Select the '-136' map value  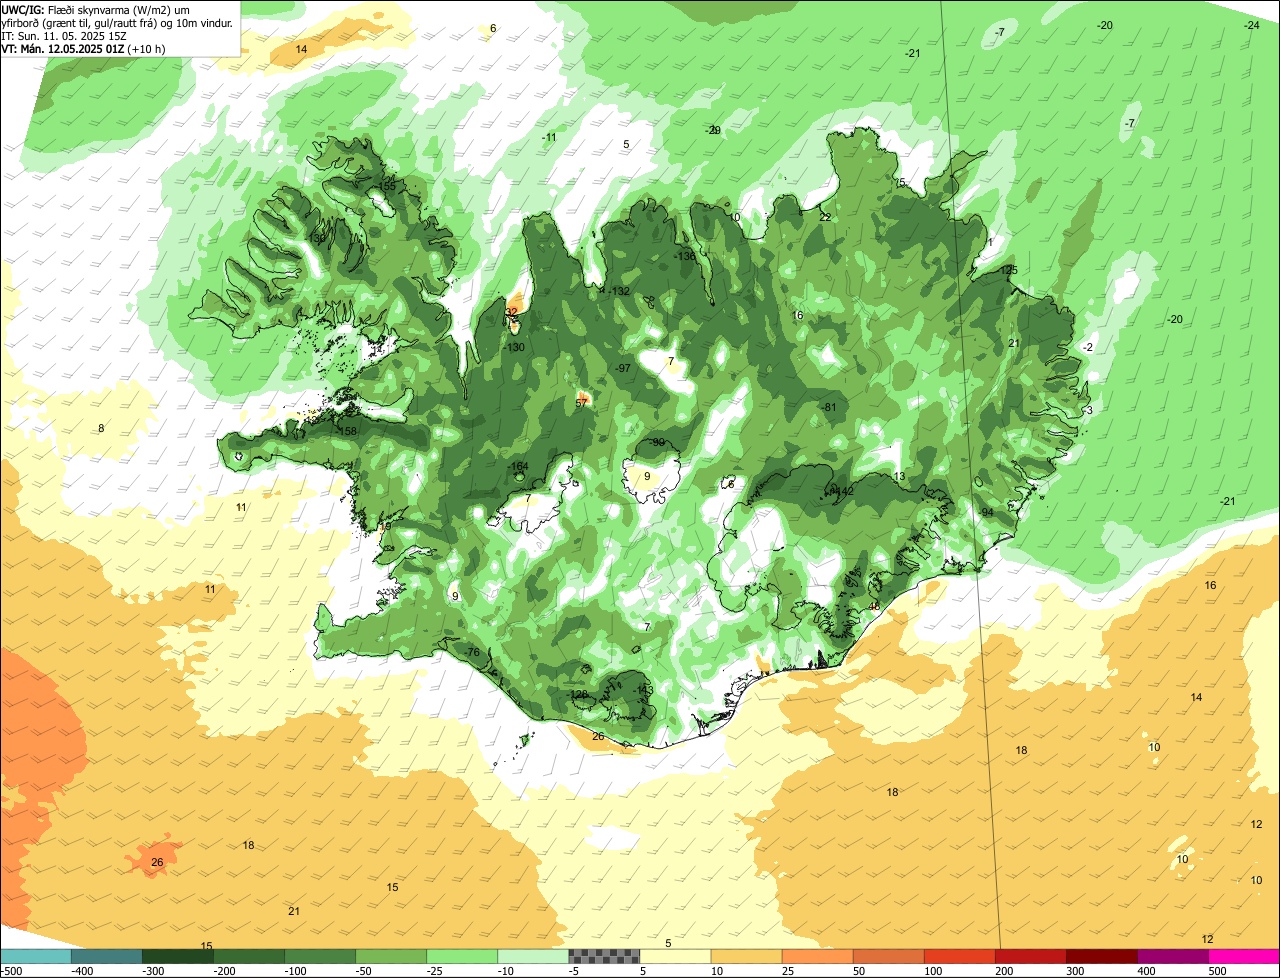[x=685, y=256]
